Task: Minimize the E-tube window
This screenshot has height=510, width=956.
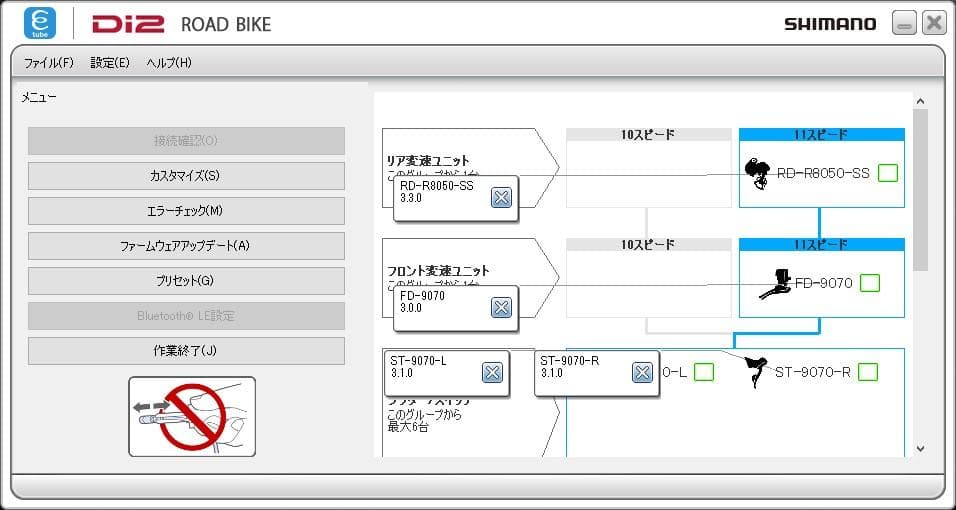Action: (904, 23)
